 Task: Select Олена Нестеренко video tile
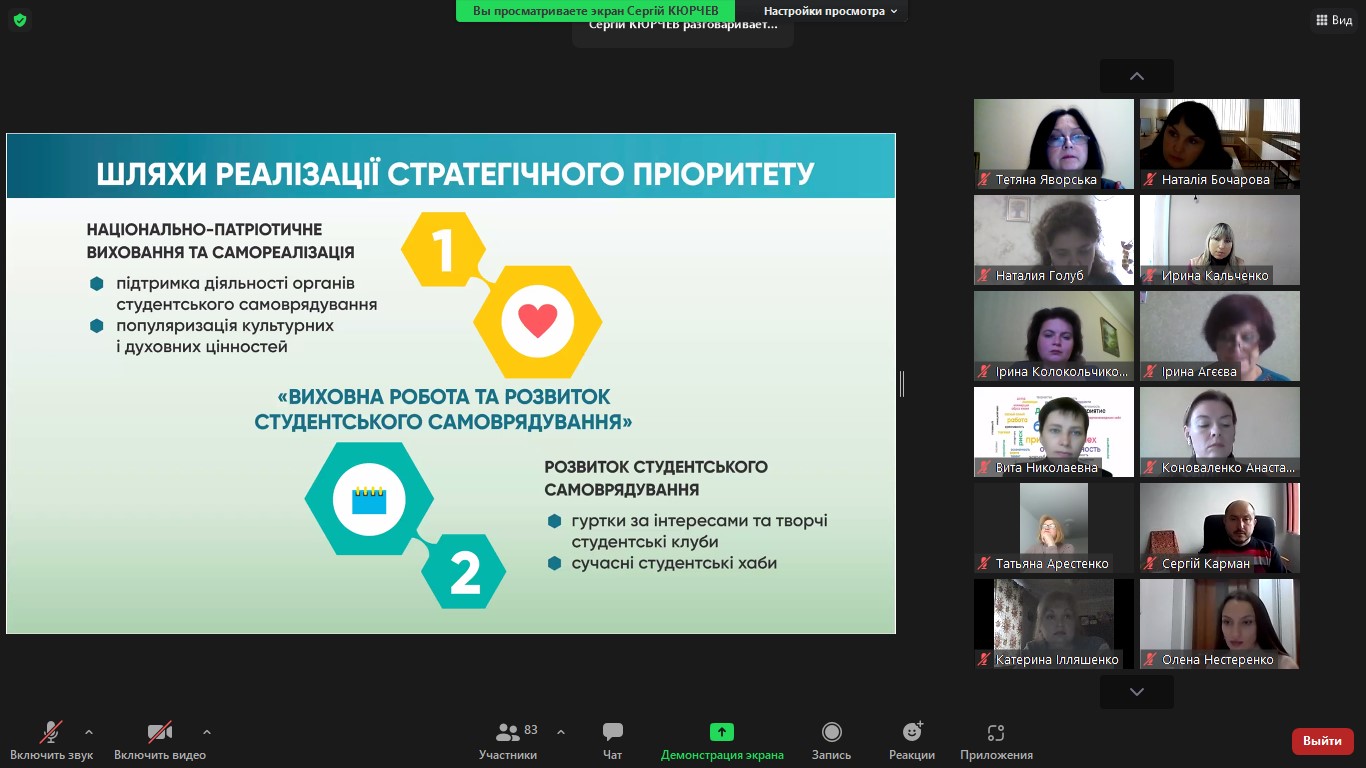(x=1220, y=624)
